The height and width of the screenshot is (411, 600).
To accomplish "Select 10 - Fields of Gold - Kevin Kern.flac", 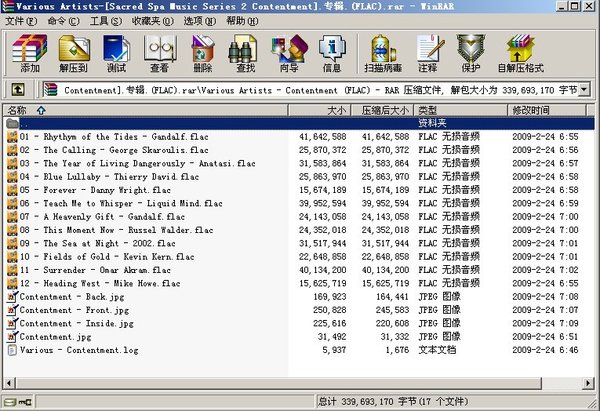I will [107, 257].
